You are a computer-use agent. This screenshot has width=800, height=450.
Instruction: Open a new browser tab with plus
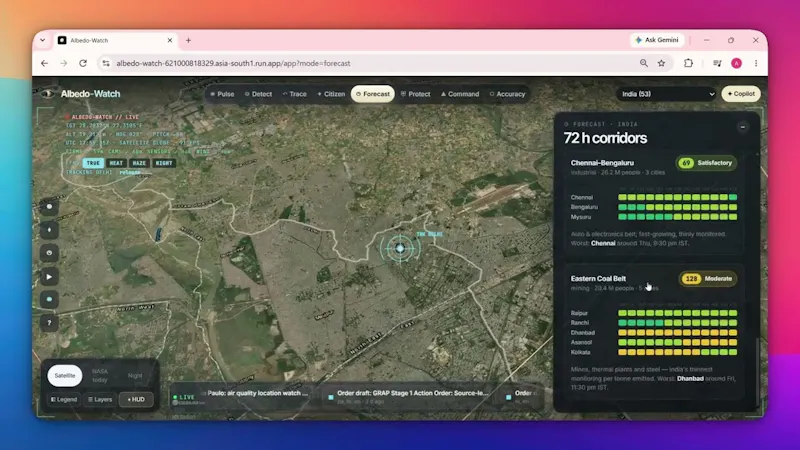[x=188, y=40]
